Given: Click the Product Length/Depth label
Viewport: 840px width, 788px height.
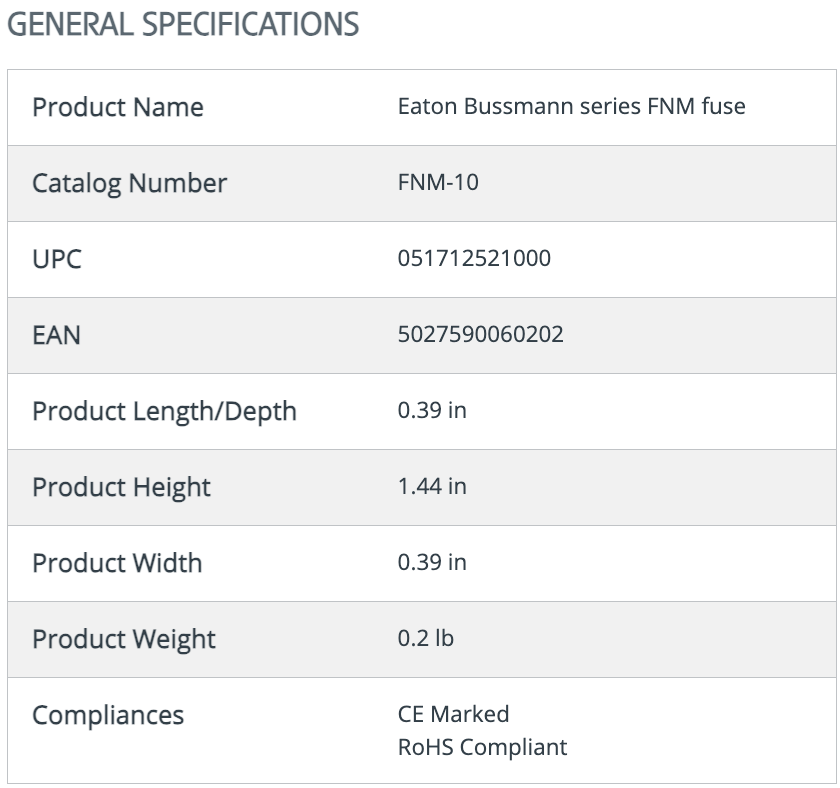Looking at the screenshot, I should 164,411.
